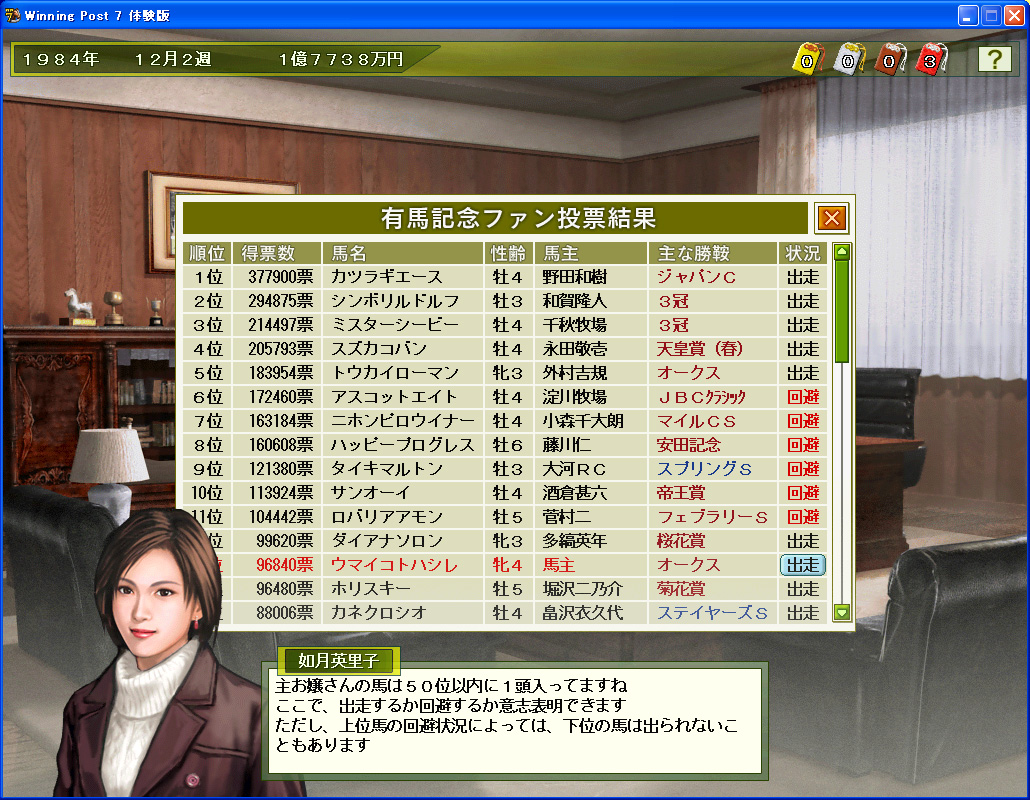
Task: Open help with the question mark button
Action: coord(995,59)
